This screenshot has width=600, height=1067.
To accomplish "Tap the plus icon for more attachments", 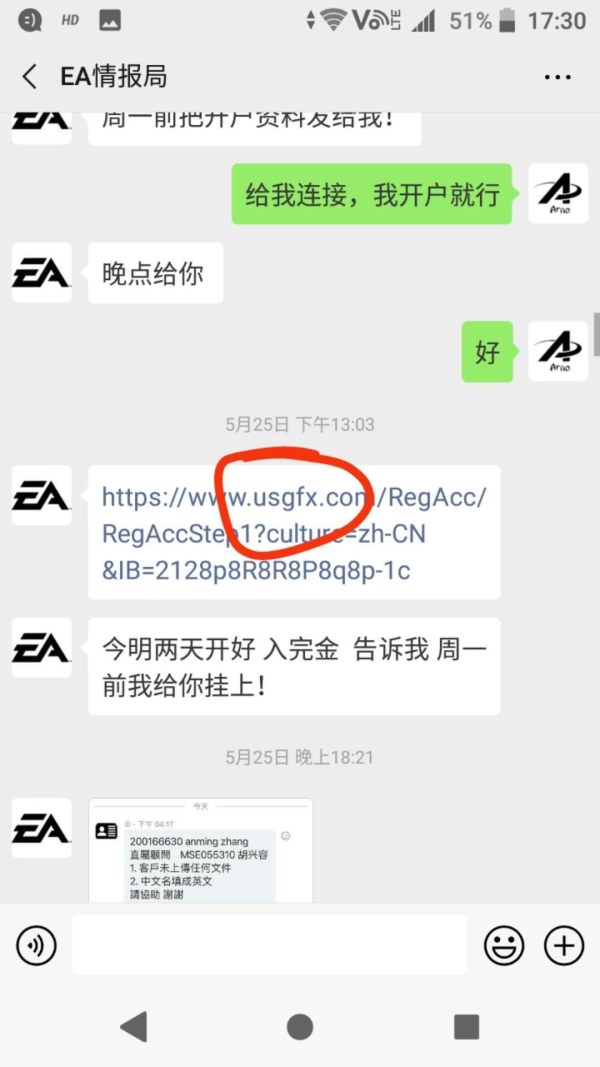I will tap(564, 946).
